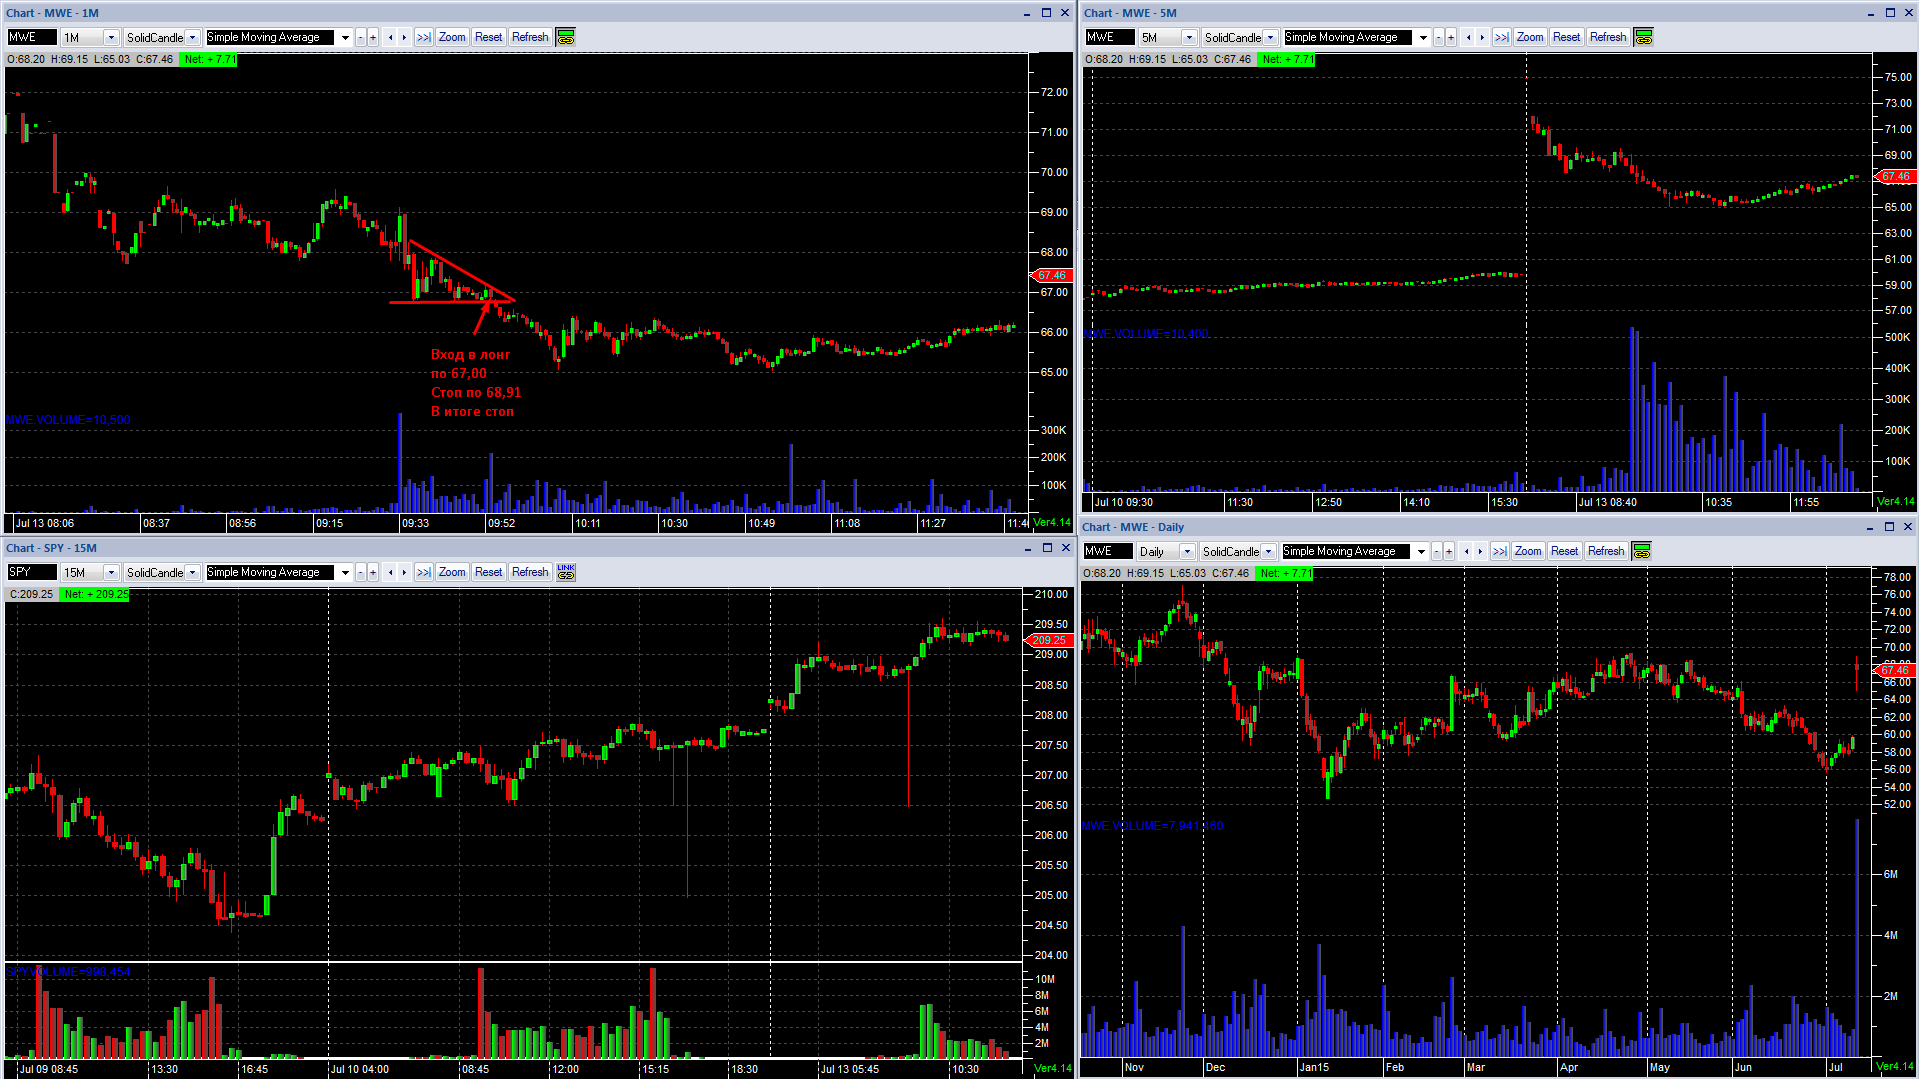This screenshot has width=1919, height=1079.
Task: Open Simple Moving Average dropdown in MWE 5M chart
Action: (x=1423, y=37)
